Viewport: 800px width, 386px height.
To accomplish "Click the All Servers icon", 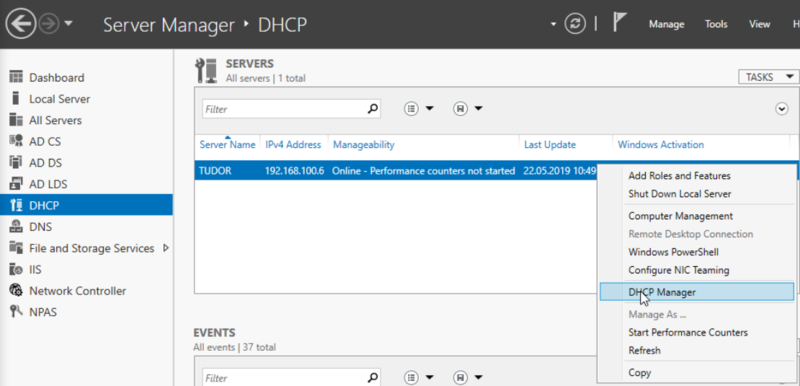I will 16,120.
